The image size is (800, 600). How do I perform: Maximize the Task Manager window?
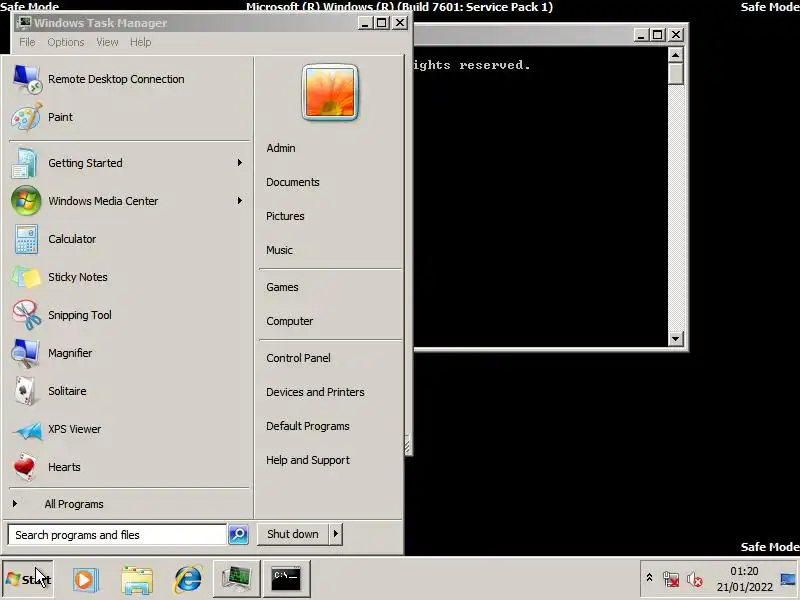pos(382,23)
